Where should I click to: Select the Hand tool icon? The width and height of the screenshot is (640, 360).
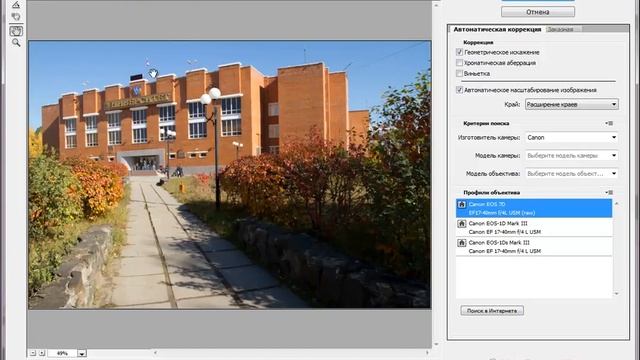pyautogui.click(x=16, y=31)
